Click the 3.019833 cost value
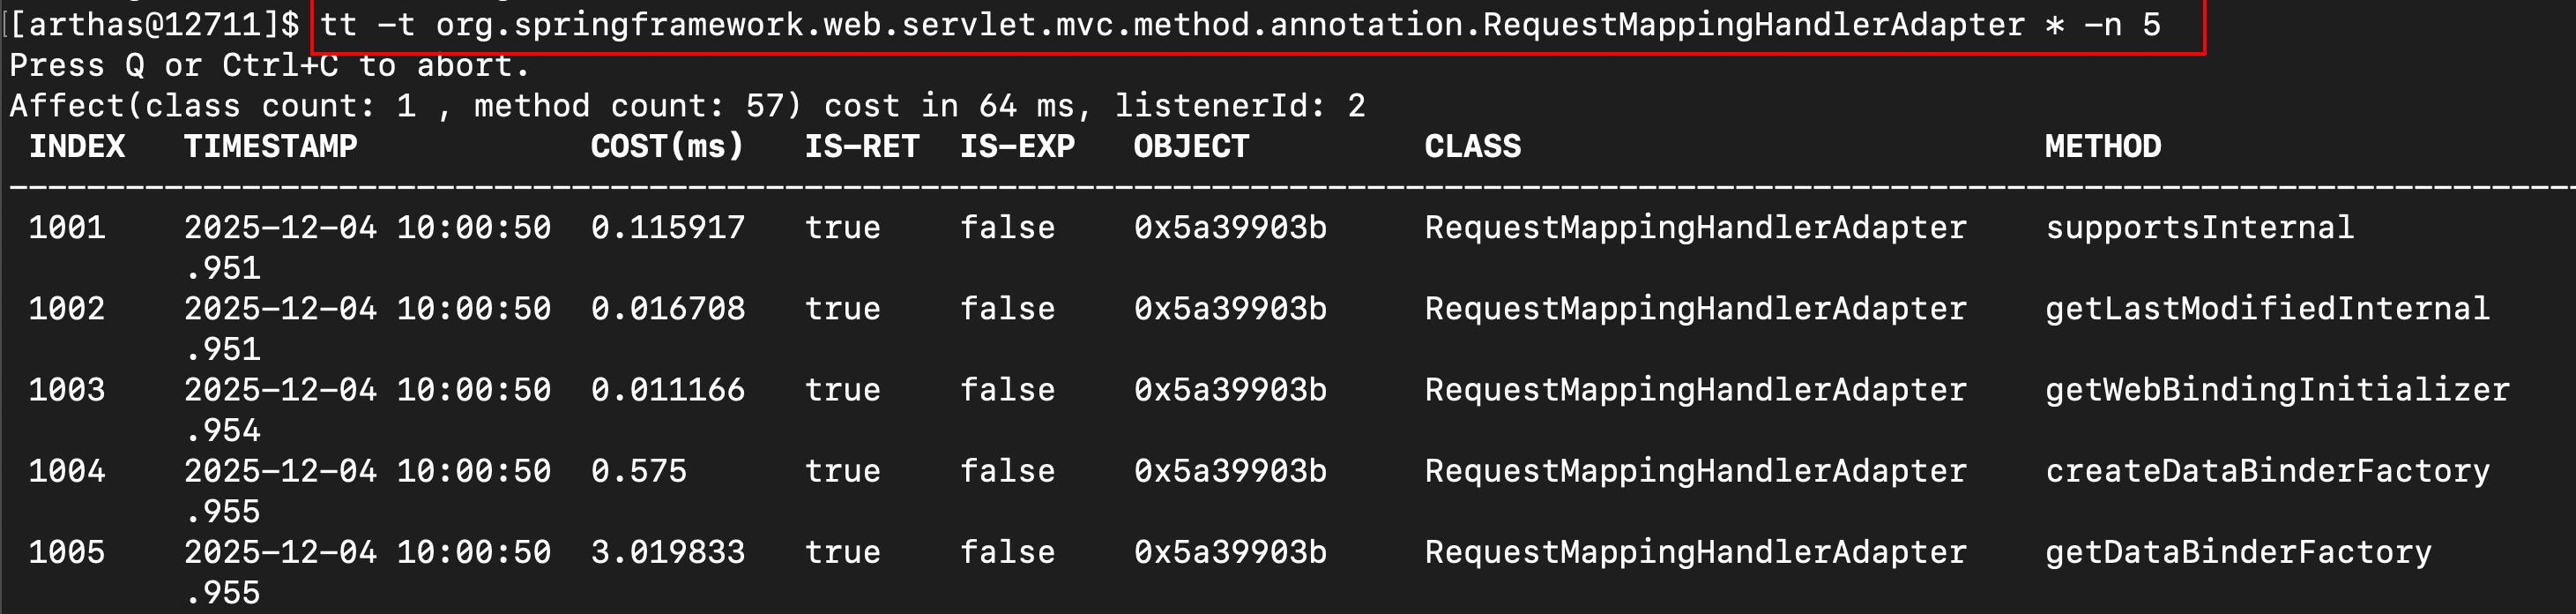The width and height of the screenshot is (2576, 614). (x=667, y=552)
